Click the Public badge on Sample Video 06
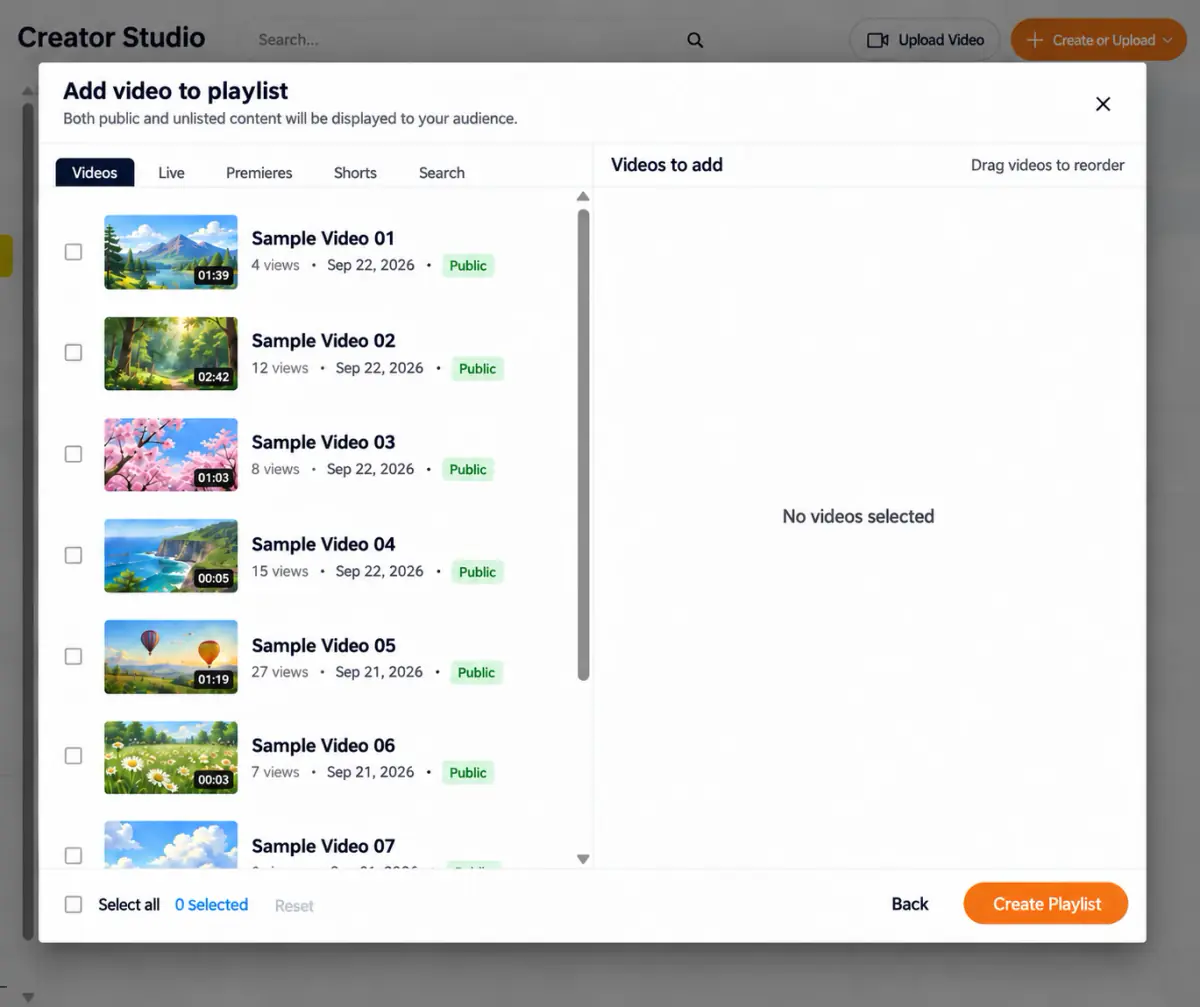 [x=468, y=773]
